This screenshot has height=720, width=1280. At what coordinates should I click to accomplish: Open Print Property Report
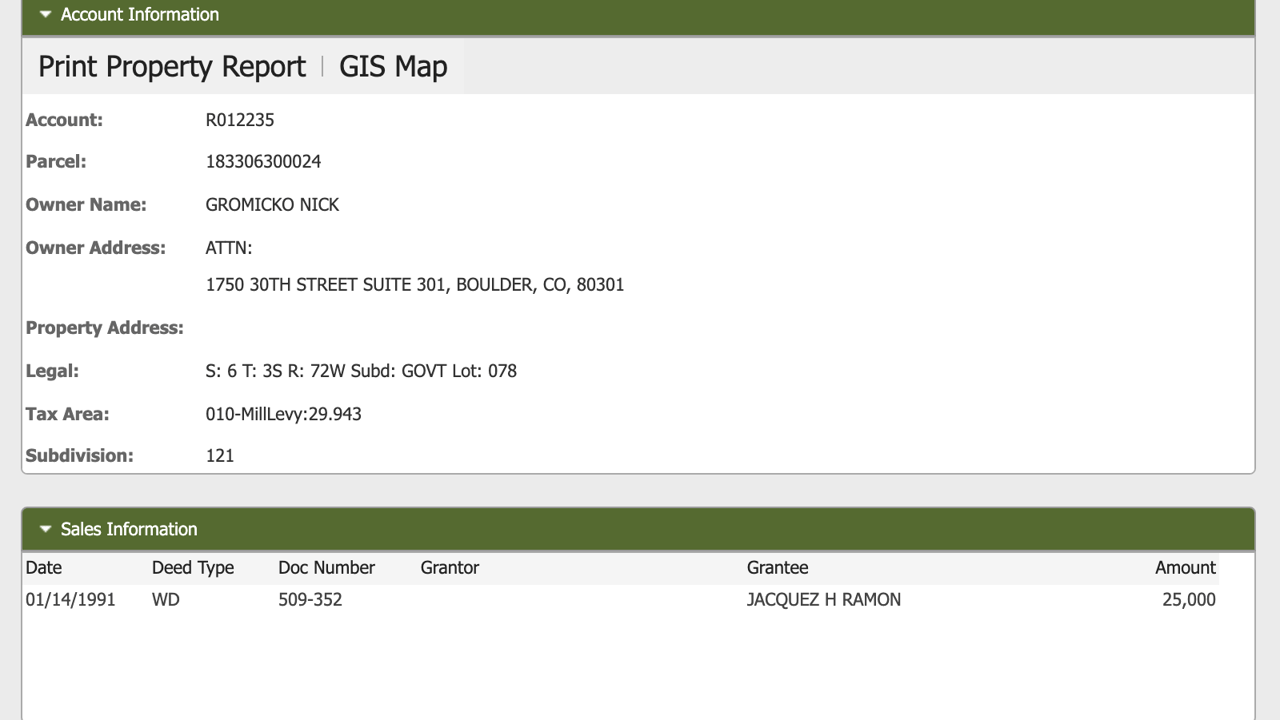coord(172,66)
